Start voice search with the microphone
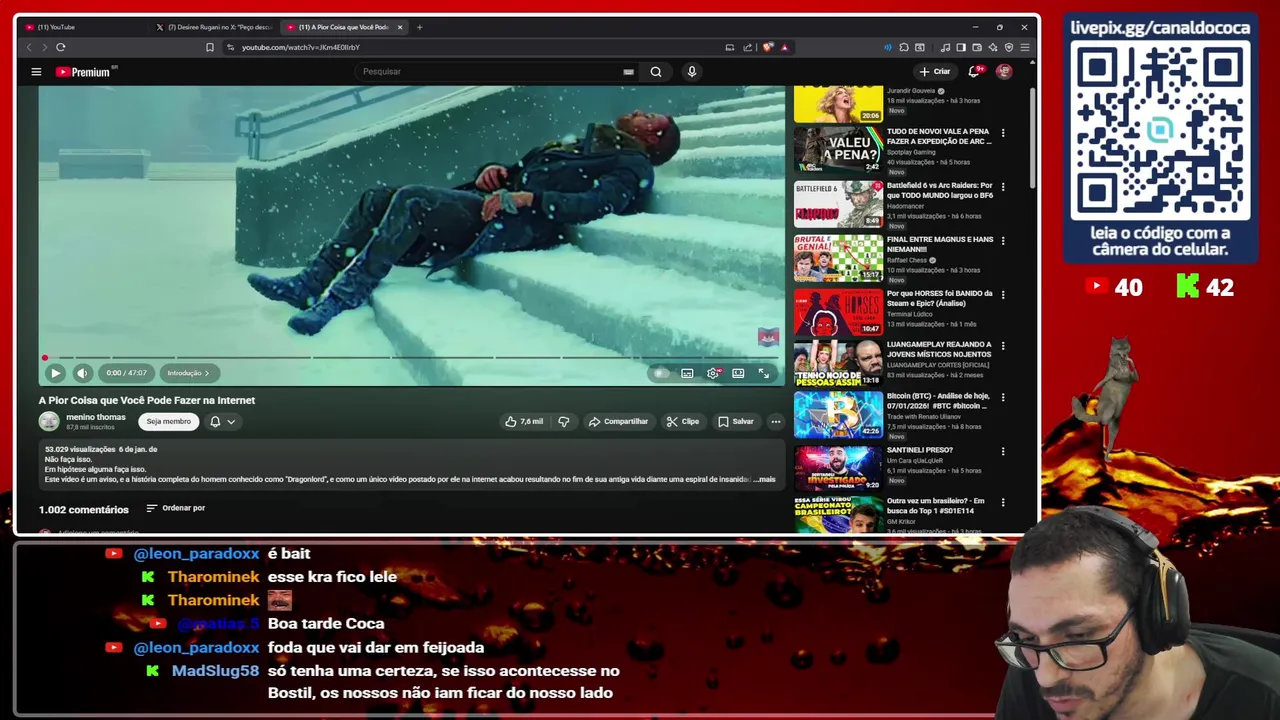The width and height of the screenshot is (1280, 720). 691,71
